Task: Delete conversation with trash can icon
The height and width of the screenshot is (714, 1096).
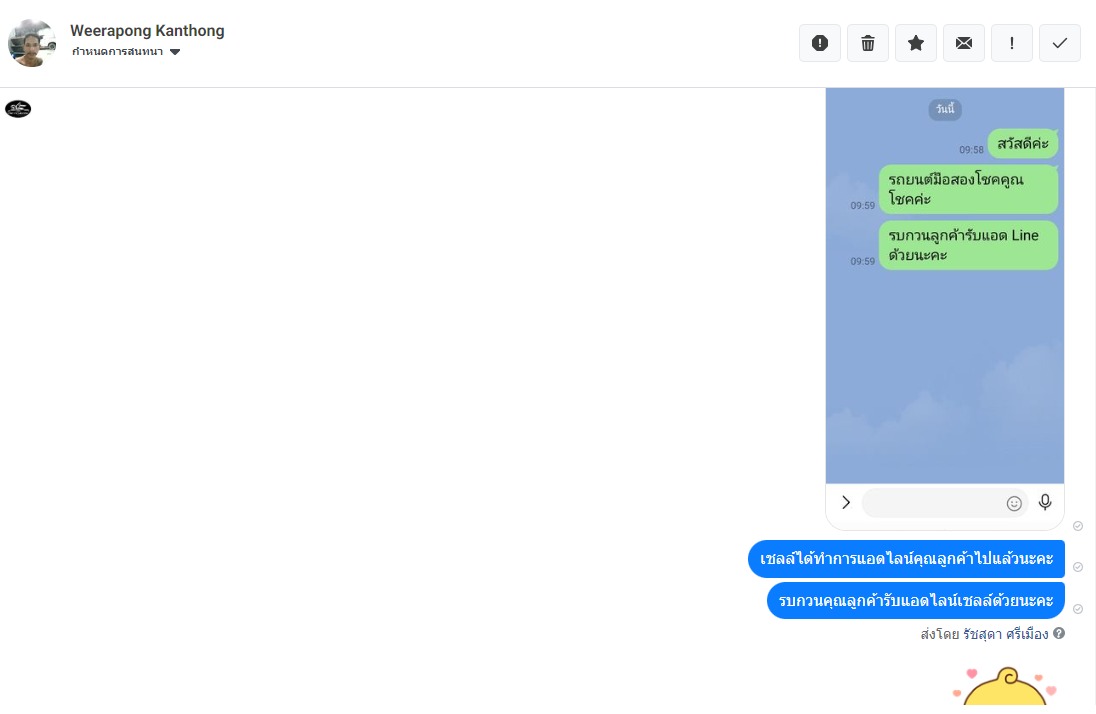Action: point(867,43)
